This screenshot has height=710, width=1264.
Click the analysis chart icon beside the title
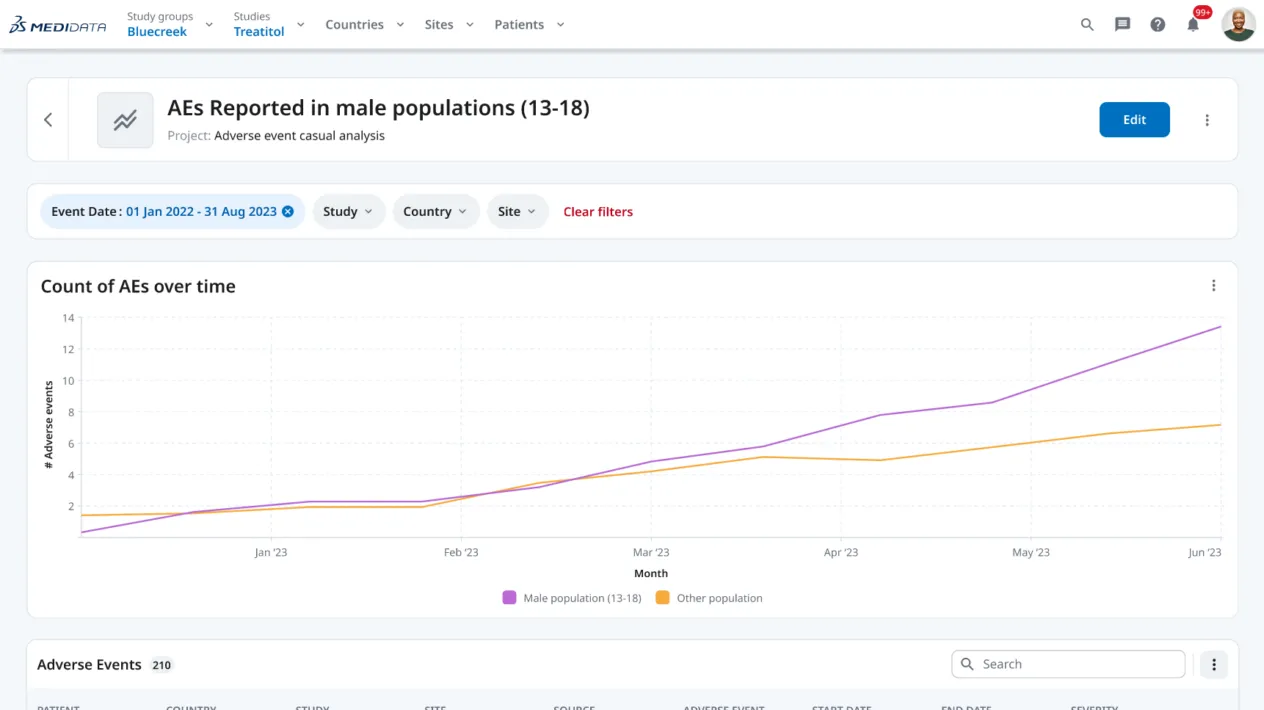tap(125, 119)
